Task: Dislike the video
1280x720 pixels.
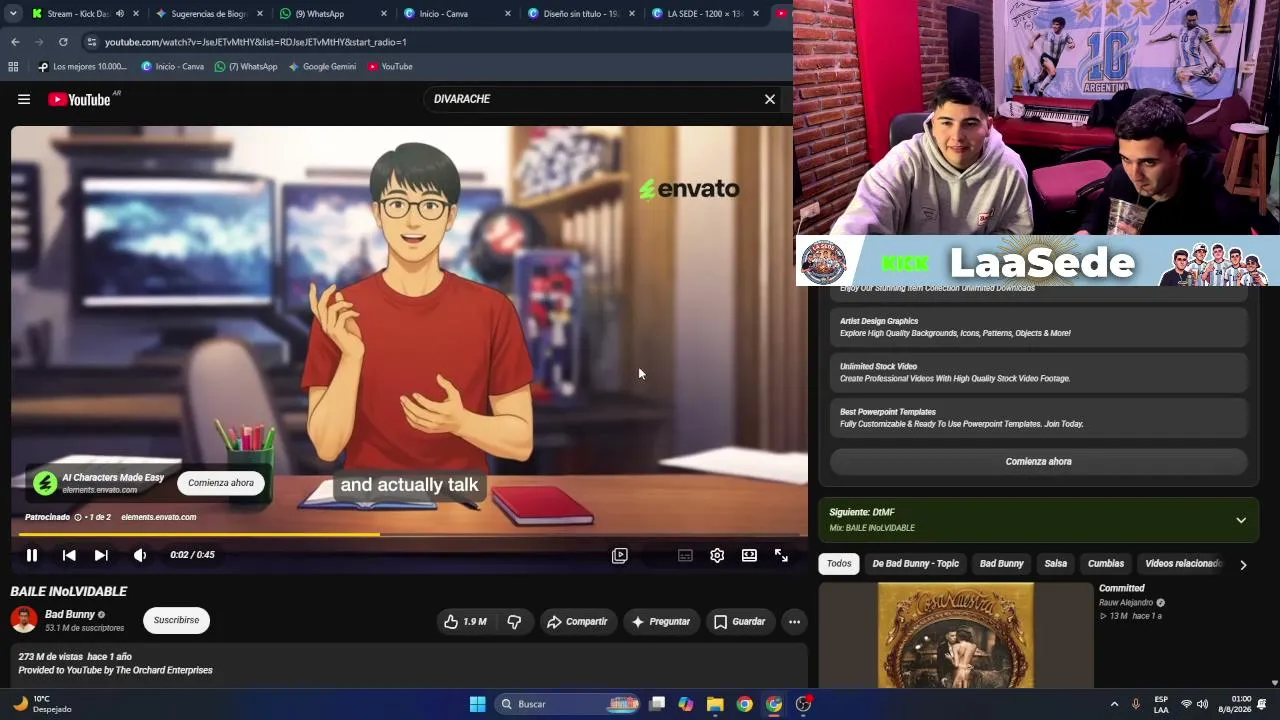Action: pyautogui.click(x=514, y=621)
